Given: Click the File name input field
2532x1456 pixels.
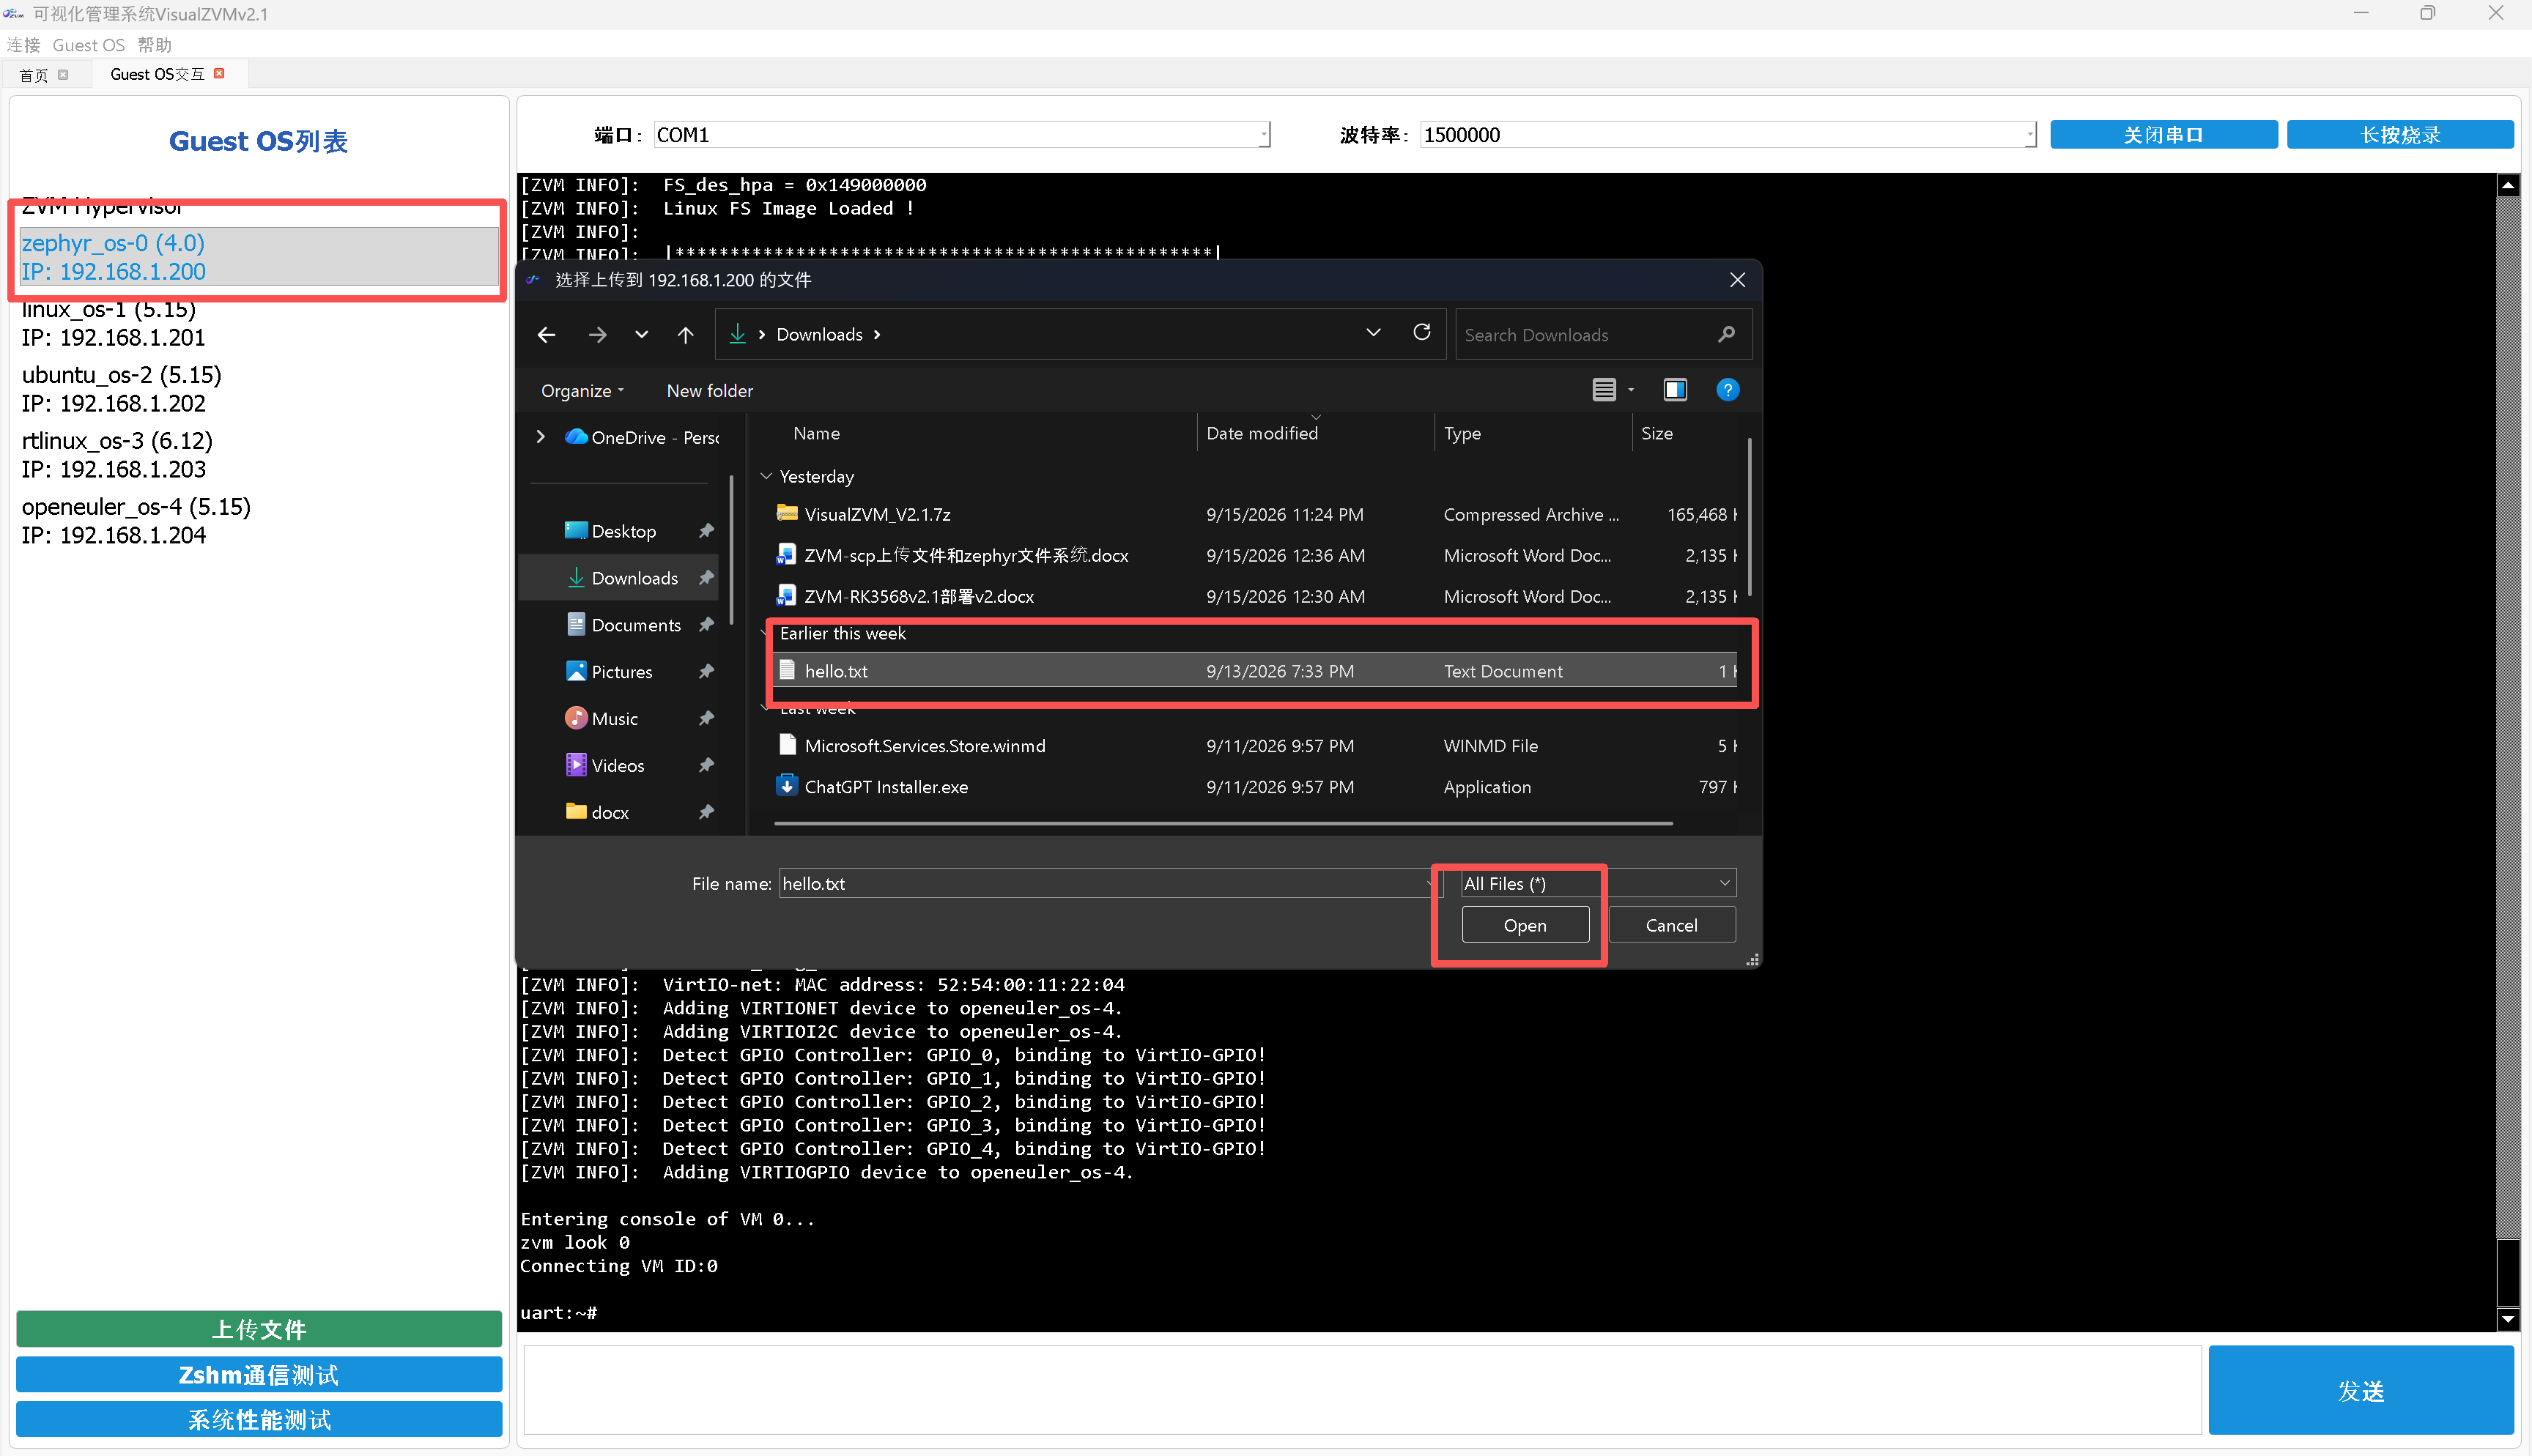Looking at the screenshot, I should (x=1104, y=884).
